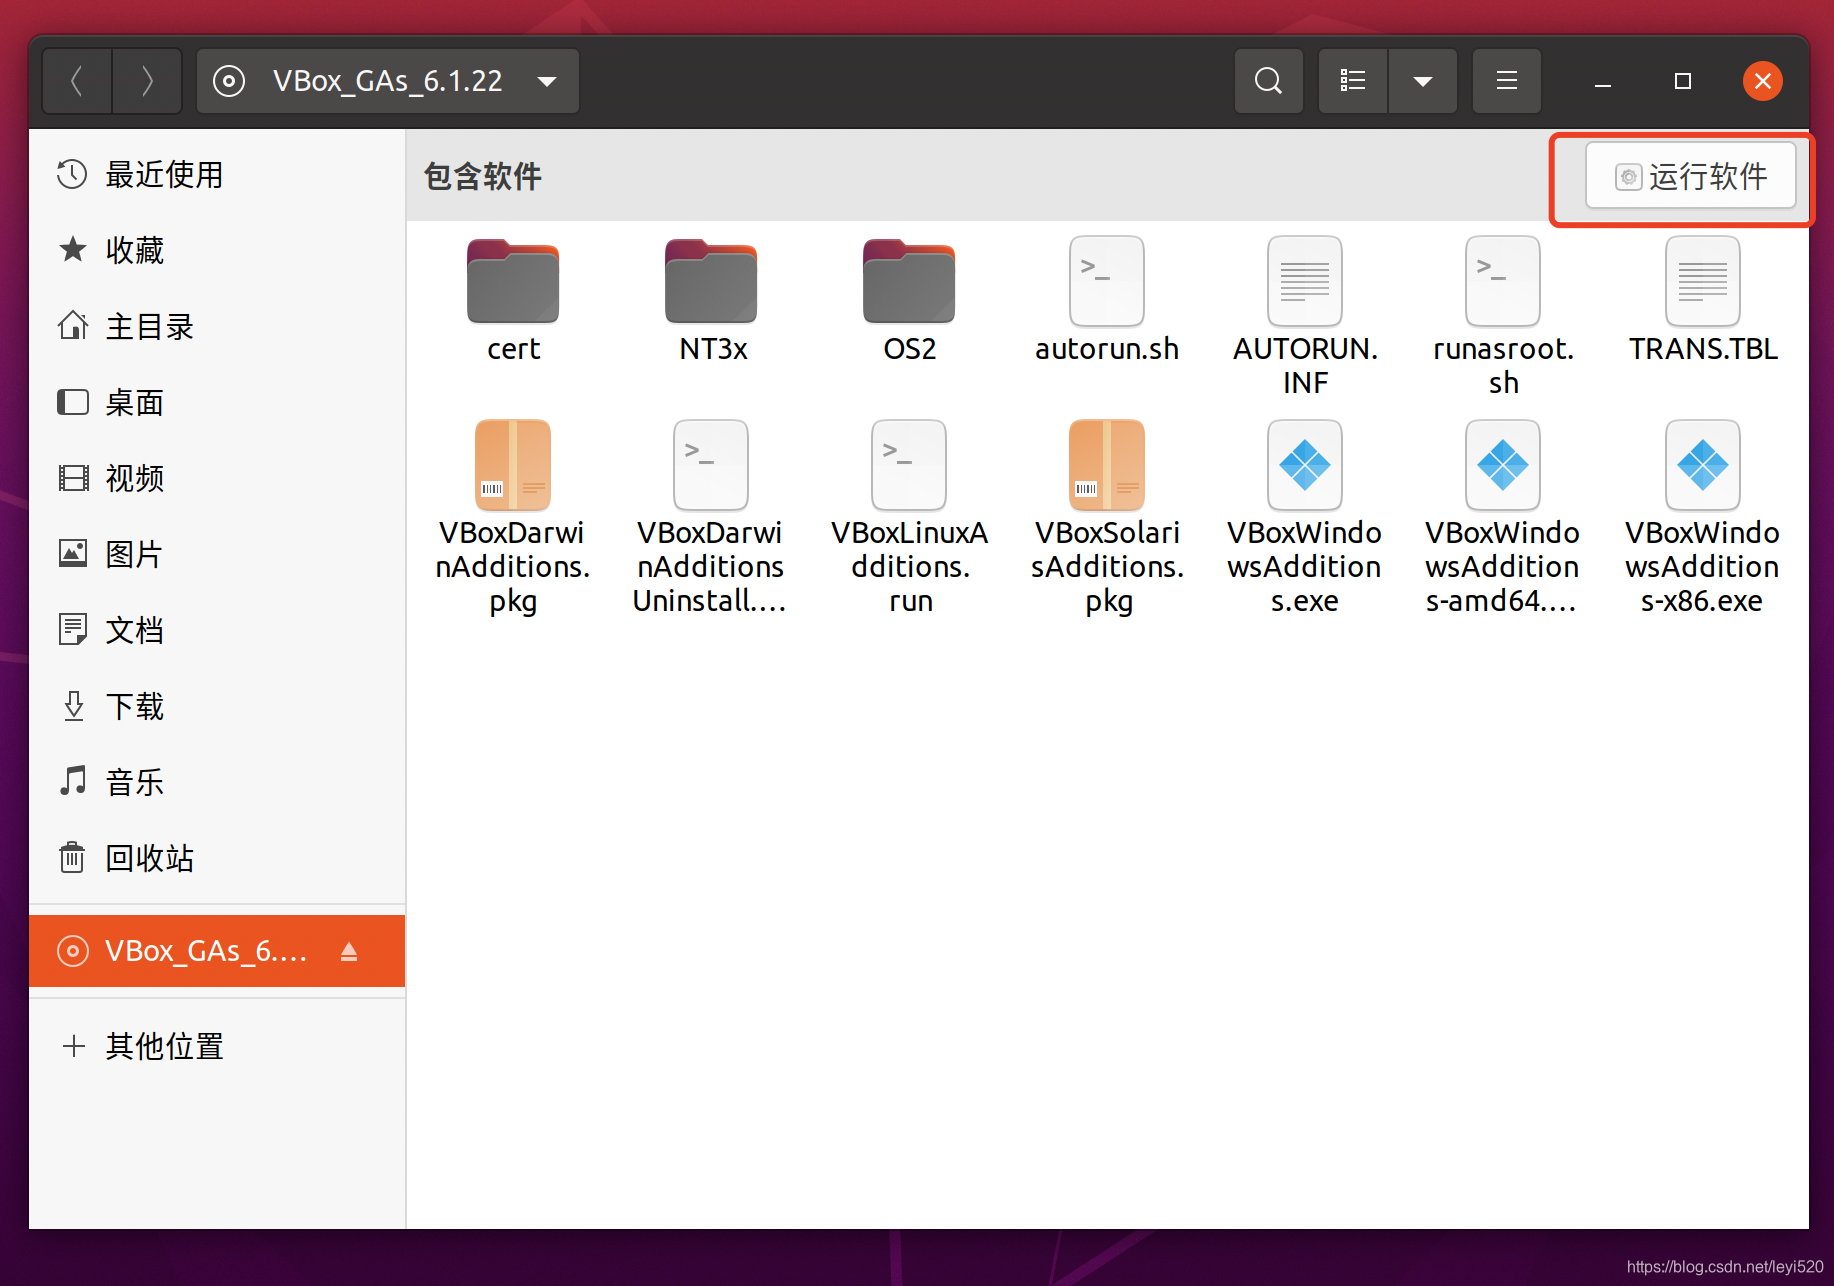Click the 'VBoxWindowsAdditions-x86.exe' name label

1702,567
